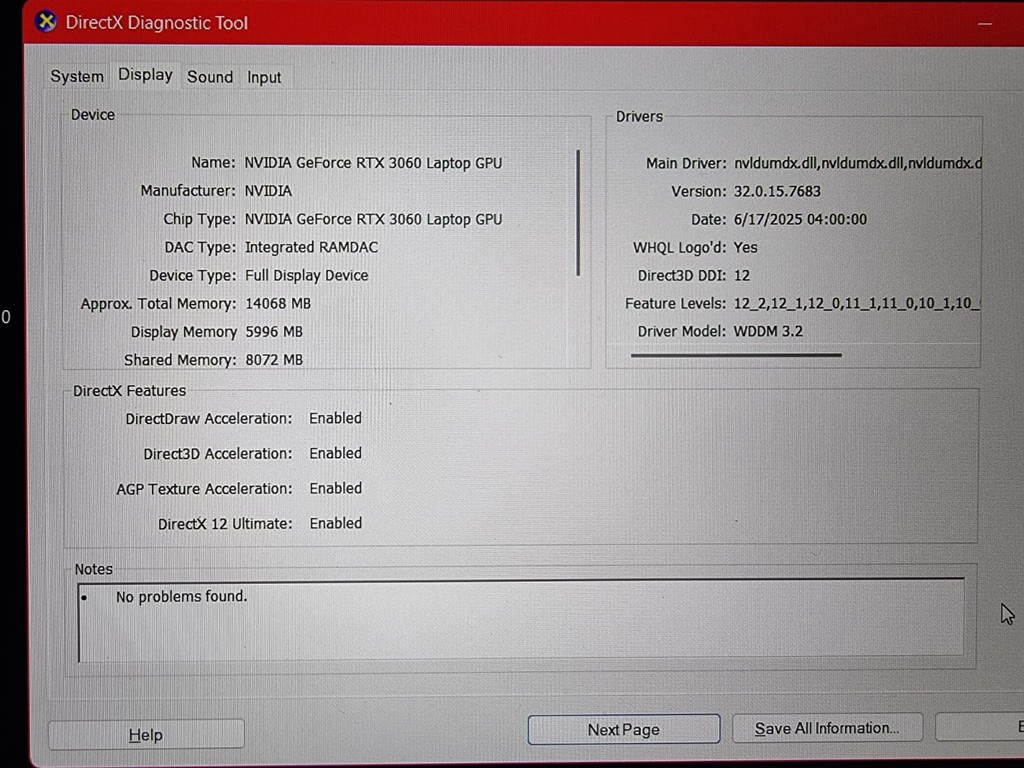Image resolution: width=1024 pixels, height=768 pixels.
Task: Click the 8072 MB shared memory value
Action: [274, 360]
